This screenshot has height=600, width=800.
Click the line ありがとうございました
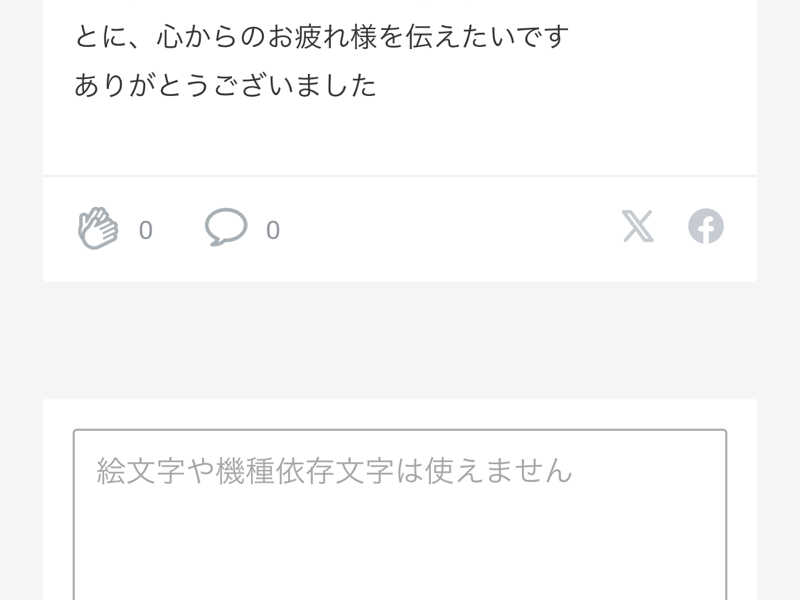[226, 85]
